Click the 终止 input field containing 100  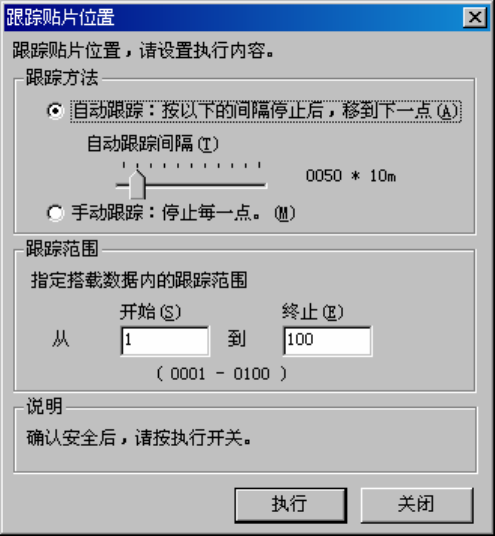(x=327, y=341)
